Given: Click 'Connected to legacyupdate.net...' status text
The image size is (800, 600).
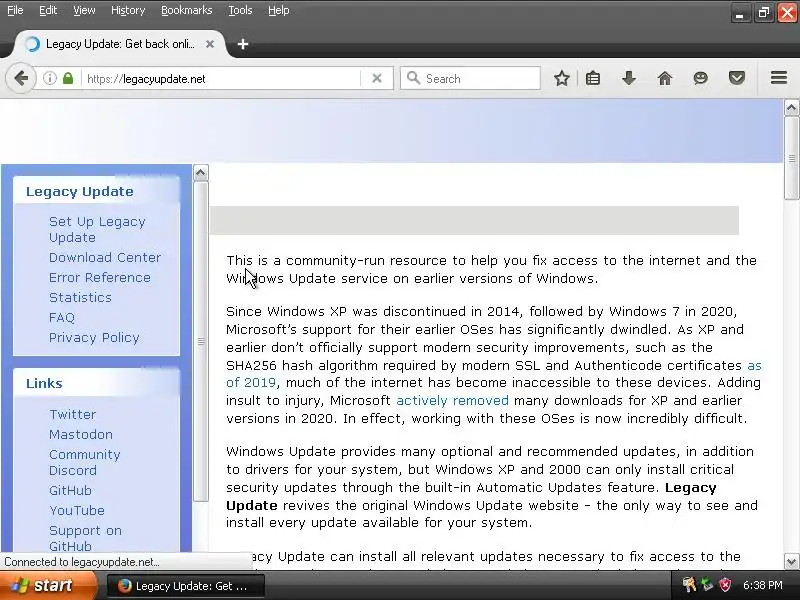Looking at the screenshot, I should pos(82,562).
